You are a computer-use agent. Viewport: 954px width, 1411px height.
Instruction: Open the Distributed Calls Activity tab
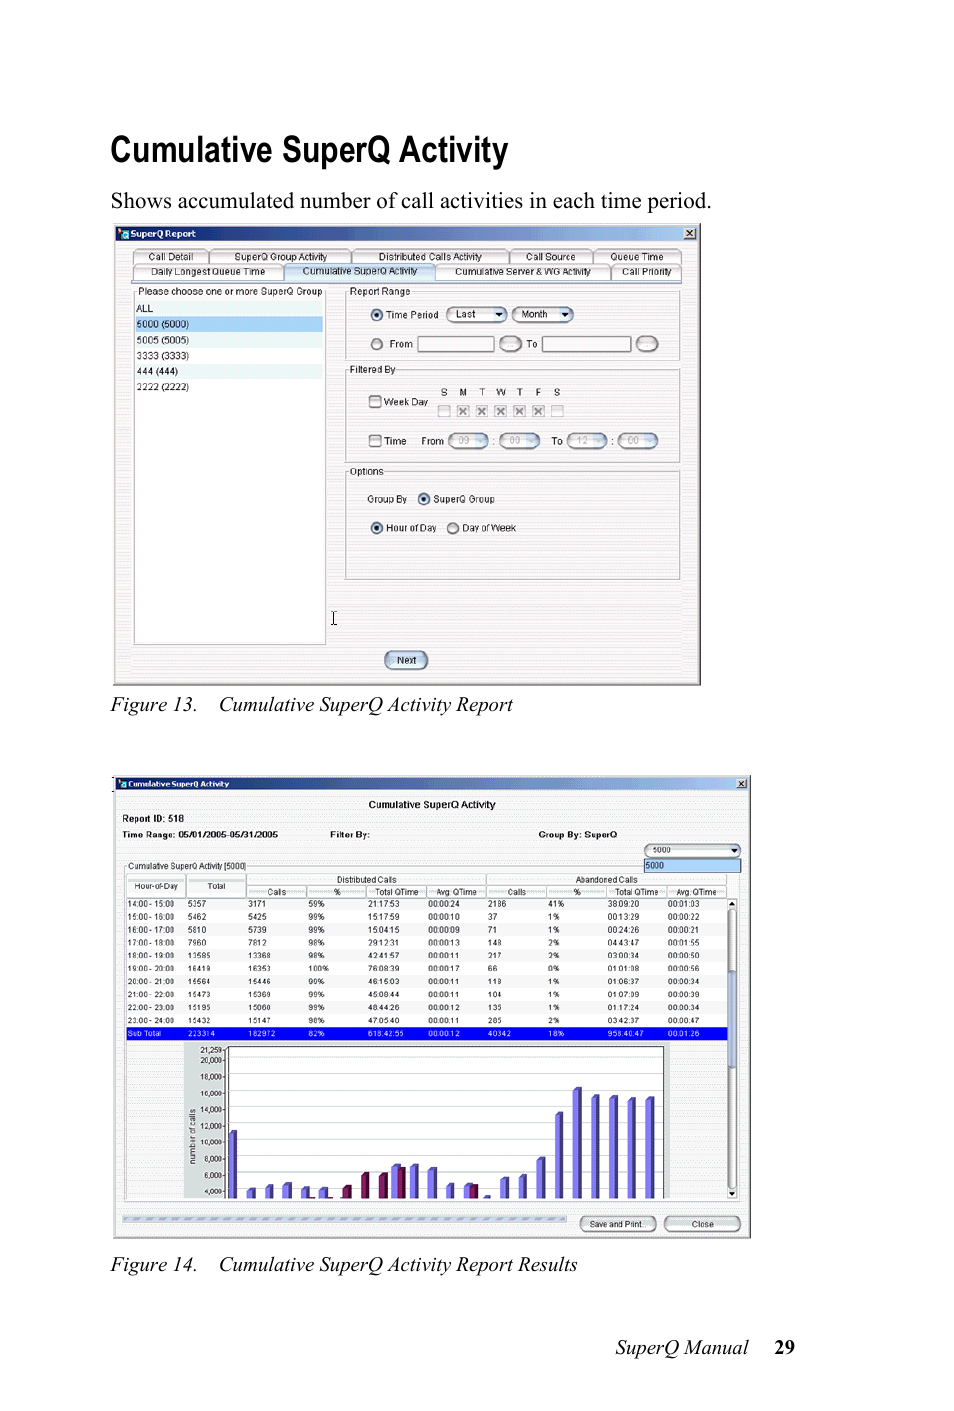click(x=430, y=257)
